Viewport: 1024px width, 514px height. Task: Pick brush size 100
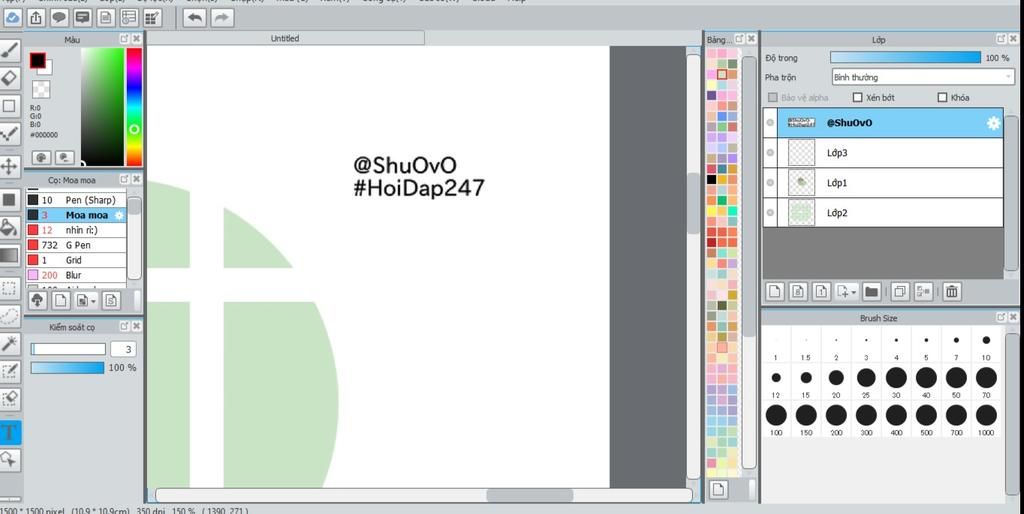[x=776, y=419]
